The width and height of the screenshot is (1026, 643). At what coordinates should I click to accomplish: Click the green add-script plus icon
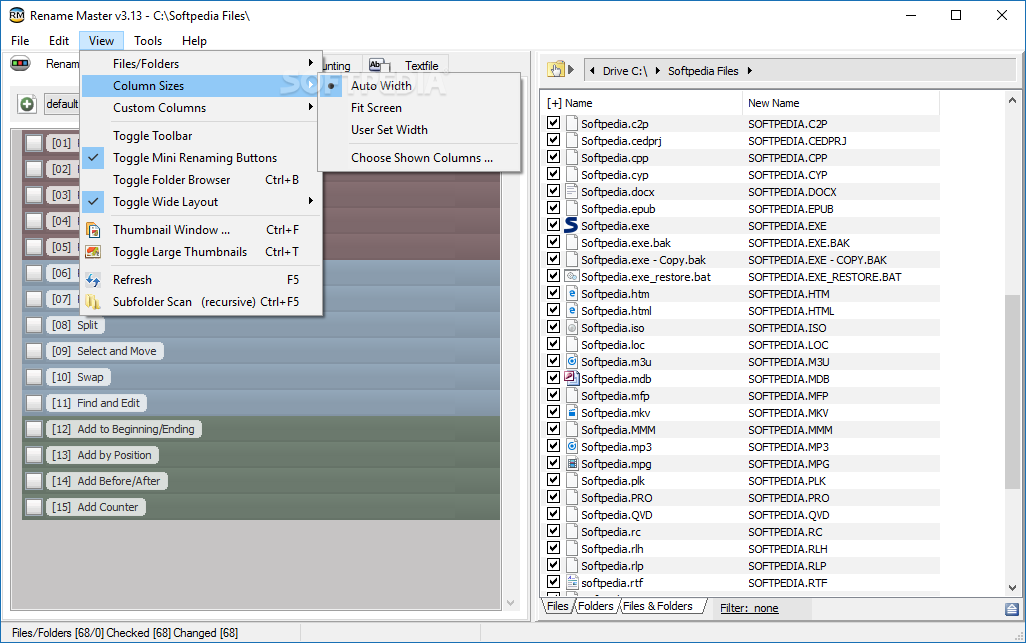27,104
